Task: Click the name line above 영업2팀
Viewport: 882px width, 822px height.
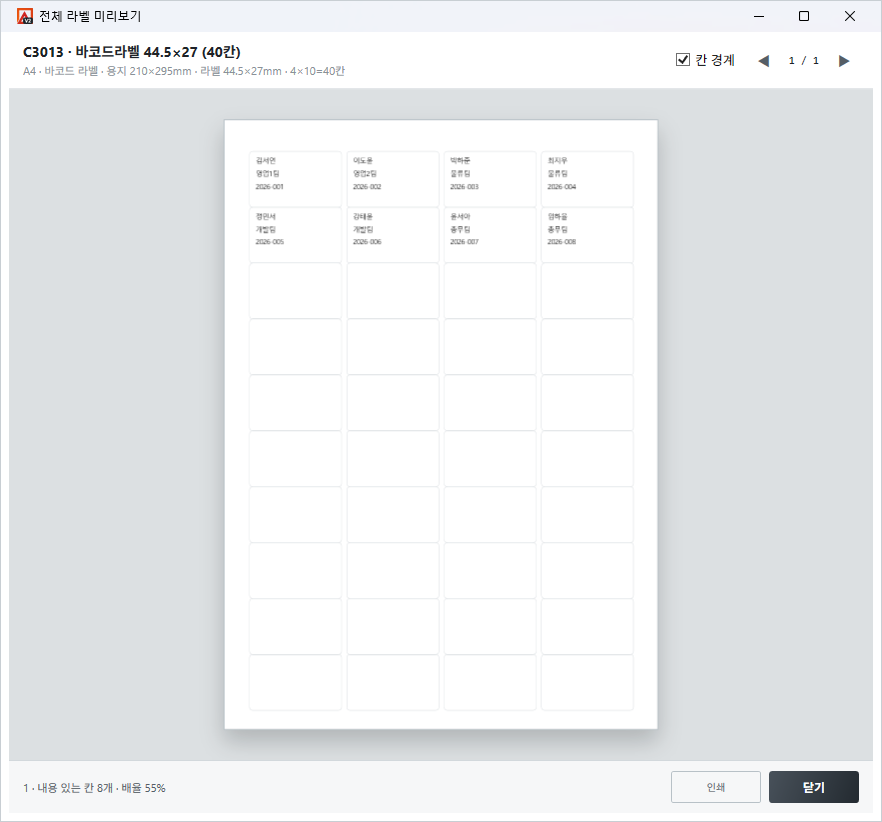Action: (363, 161)
